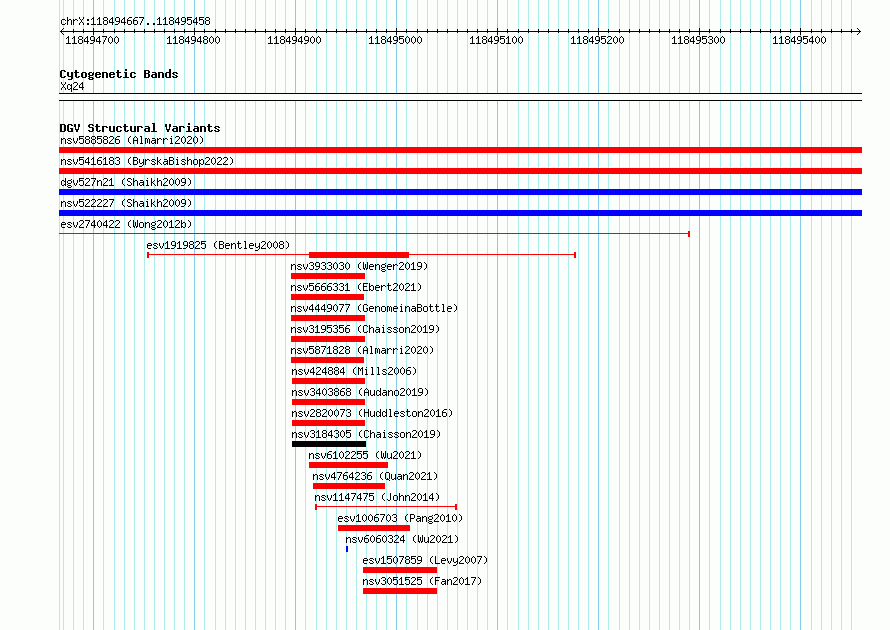The width and height of the screenshot is (890, 630).
Task: Open nsv6102255 (Wu2021) label
Action: click(365, 455)
